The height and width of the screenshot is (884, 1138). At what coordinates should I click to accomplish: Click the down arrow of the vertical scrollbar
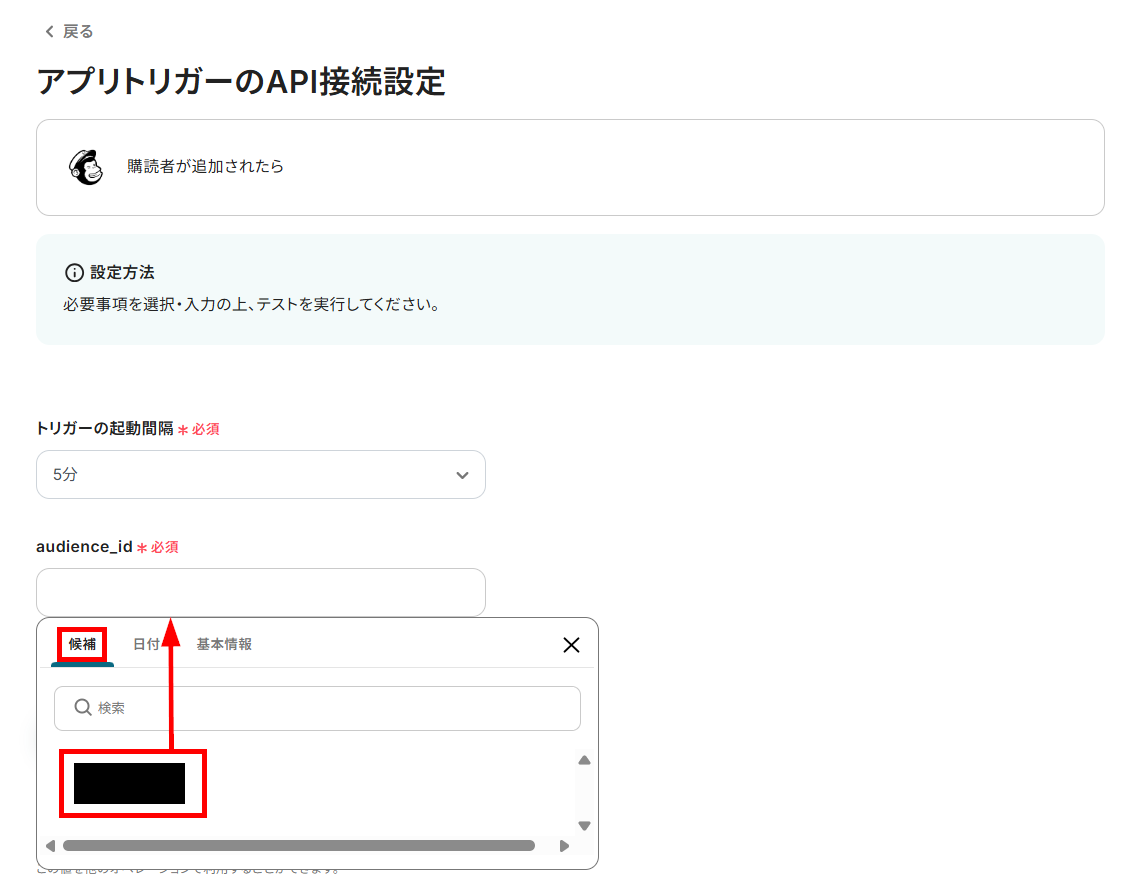click(x=584, y=826)
